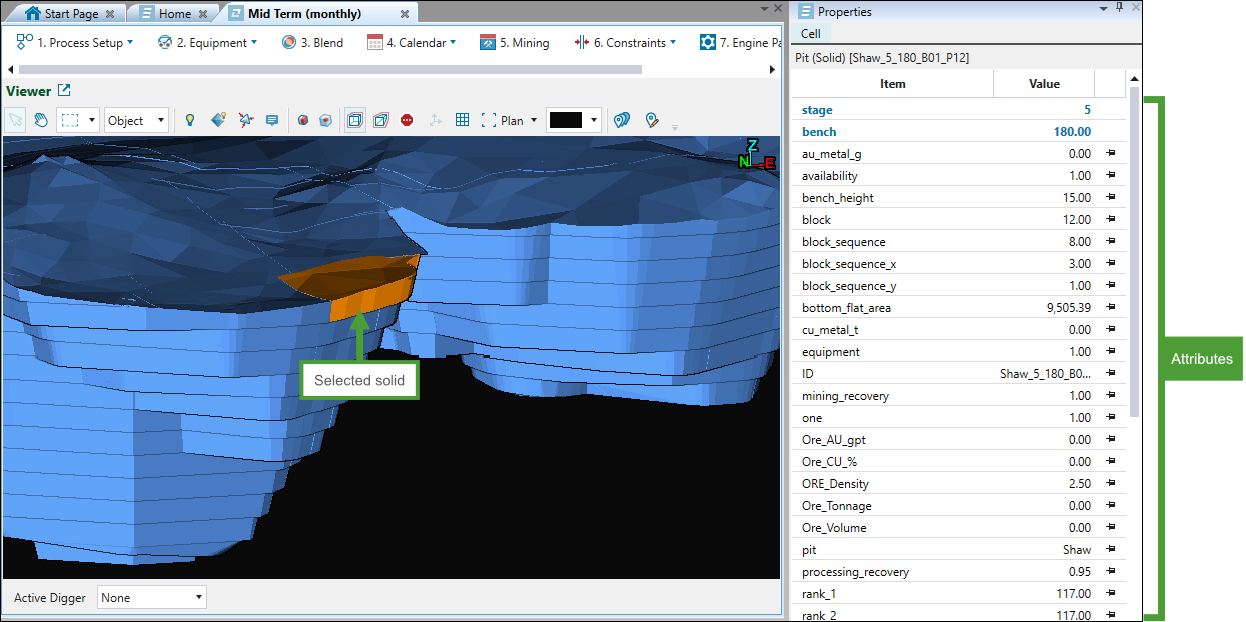1246x622 pixels.
Task: Activate the pan hand tool
Action: (41, 120)
